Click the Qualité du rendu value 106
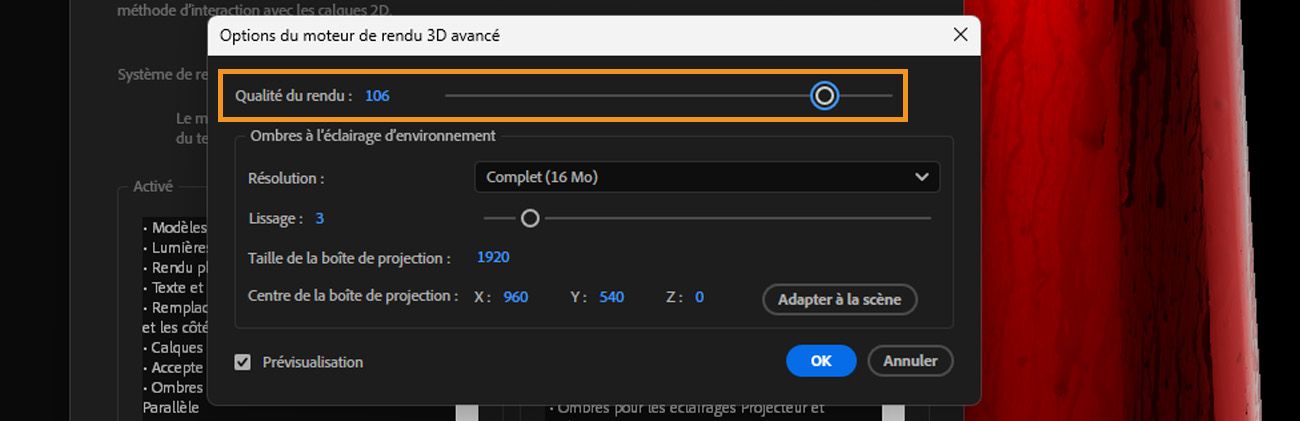The image size is (1300, 421). 377,96
